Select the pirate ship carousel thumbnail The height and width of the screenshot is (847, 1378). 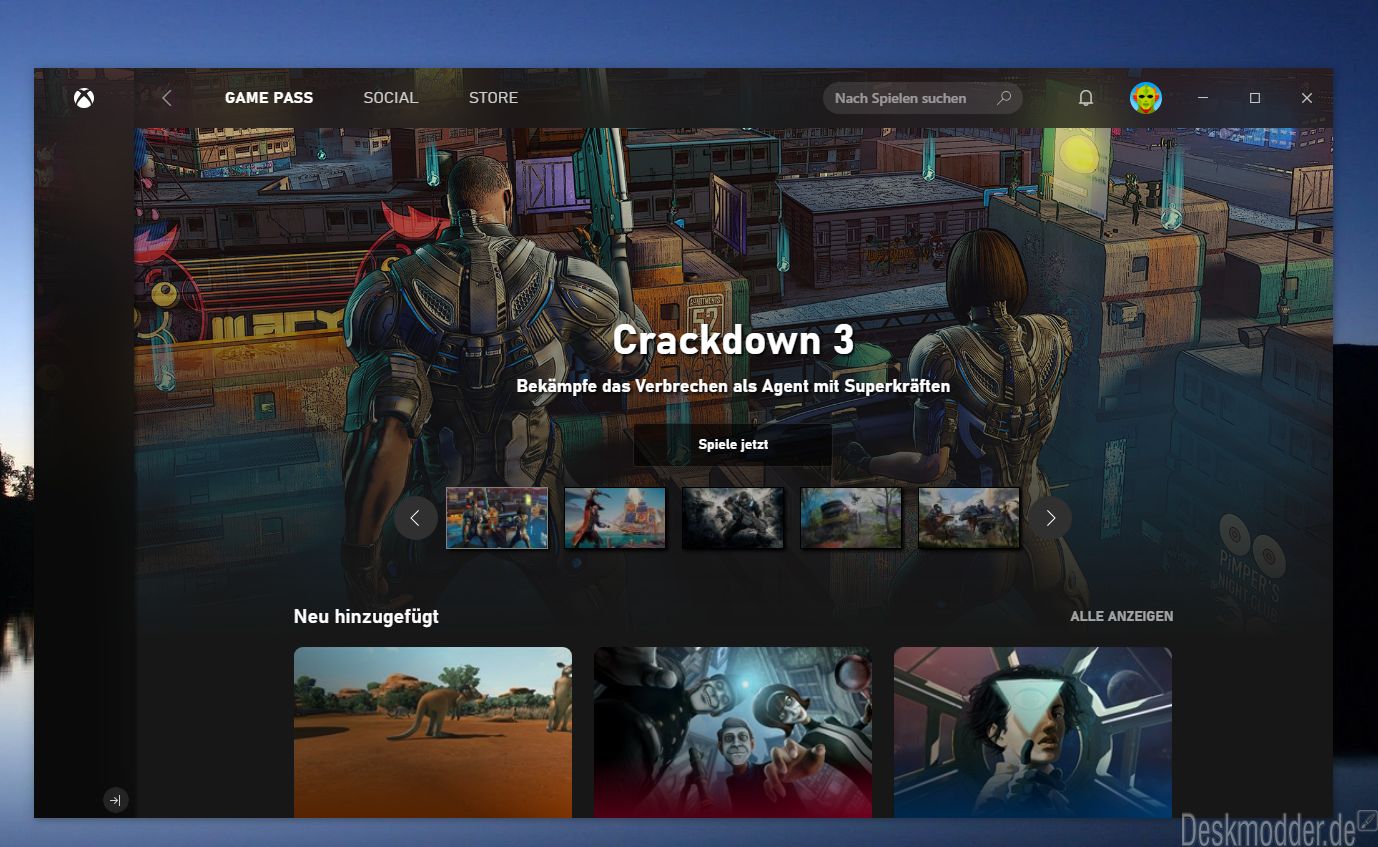[x=615, y=518]
